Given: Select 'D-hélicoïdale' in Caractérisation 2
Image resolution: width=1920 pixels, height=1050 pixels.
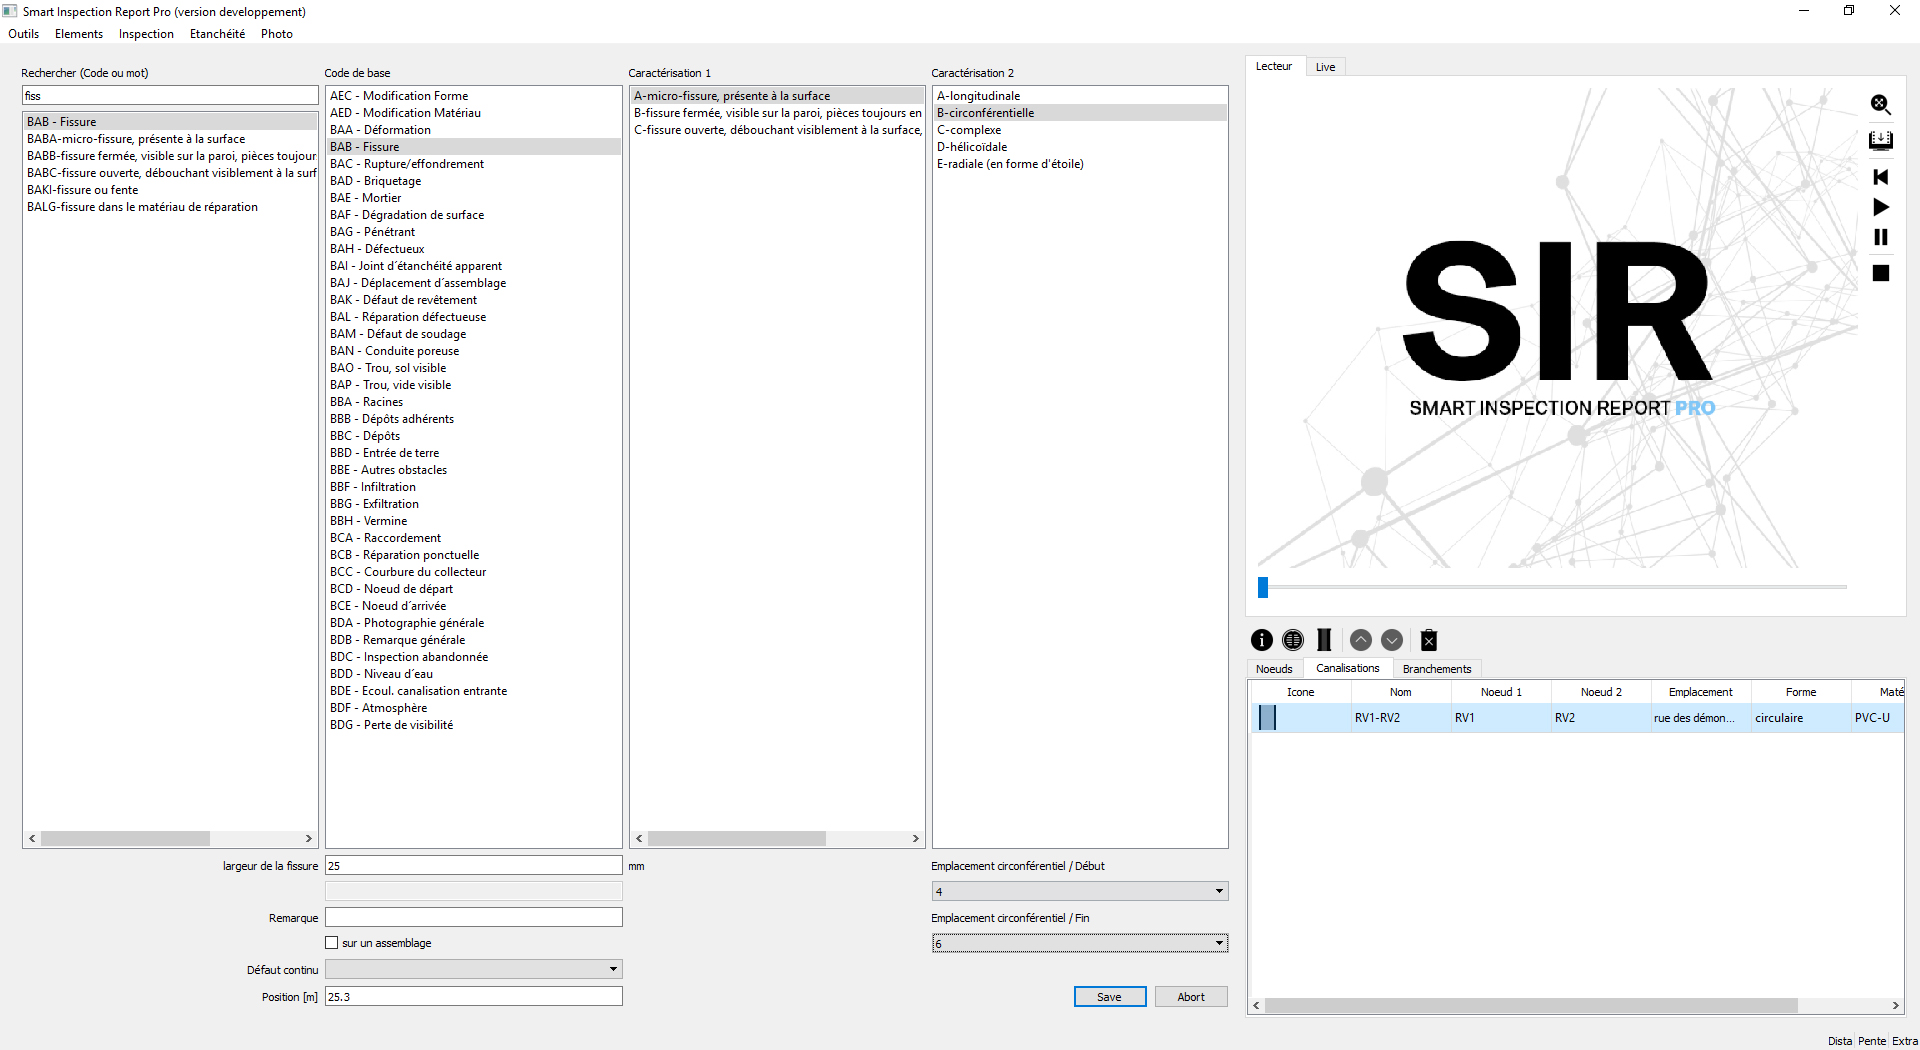Looking at the screenshot, I should (x=1080, y=147).
